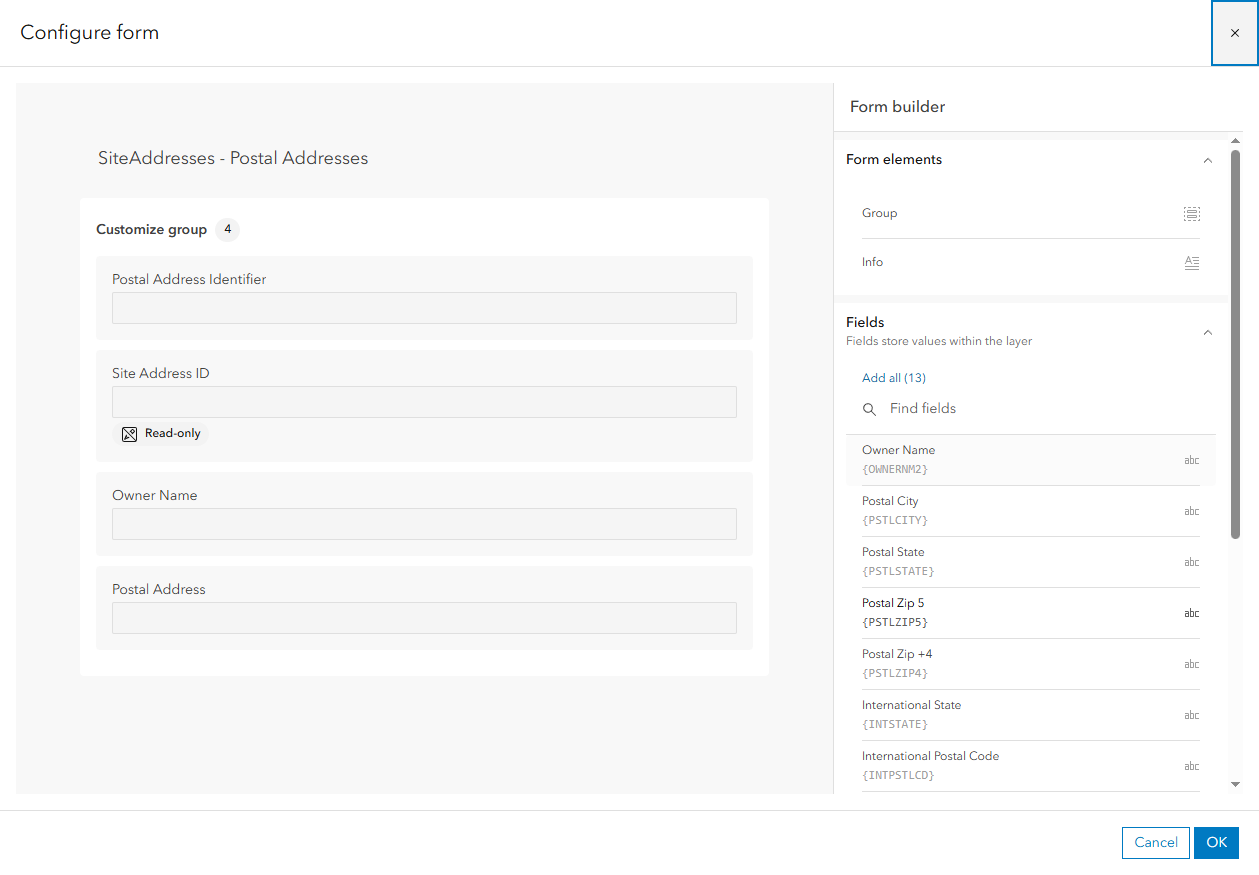Collapse the Fields section
Screen dimensions: 1259x875
(x=1207, y=332)
